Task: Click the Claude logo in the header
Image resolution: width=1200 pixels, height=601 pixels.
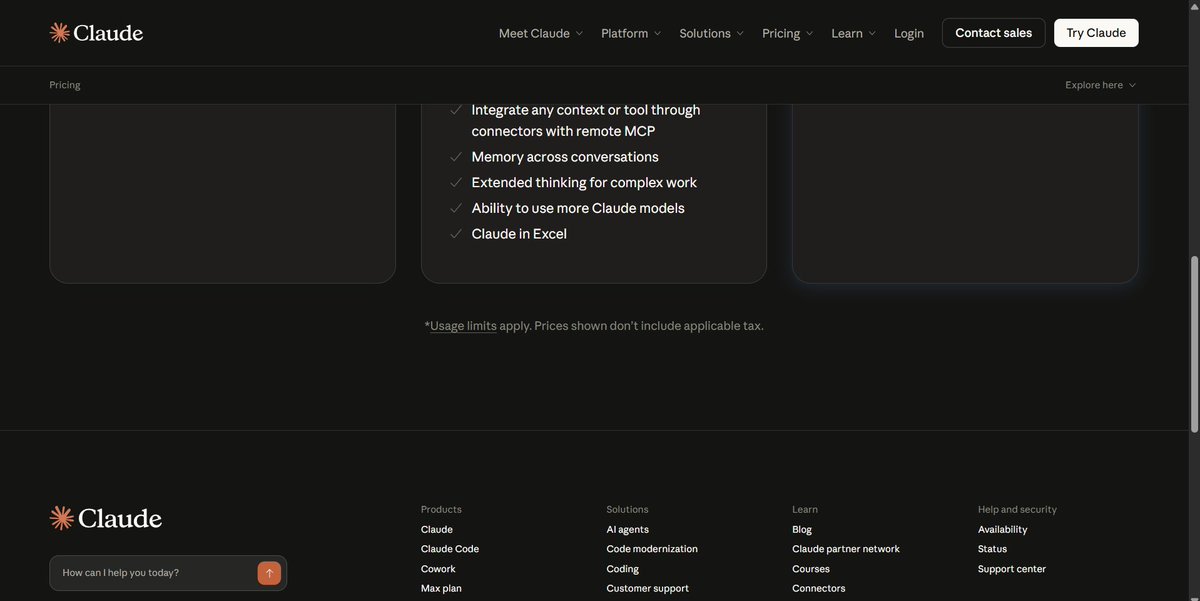Action: [x=96, y=33]
